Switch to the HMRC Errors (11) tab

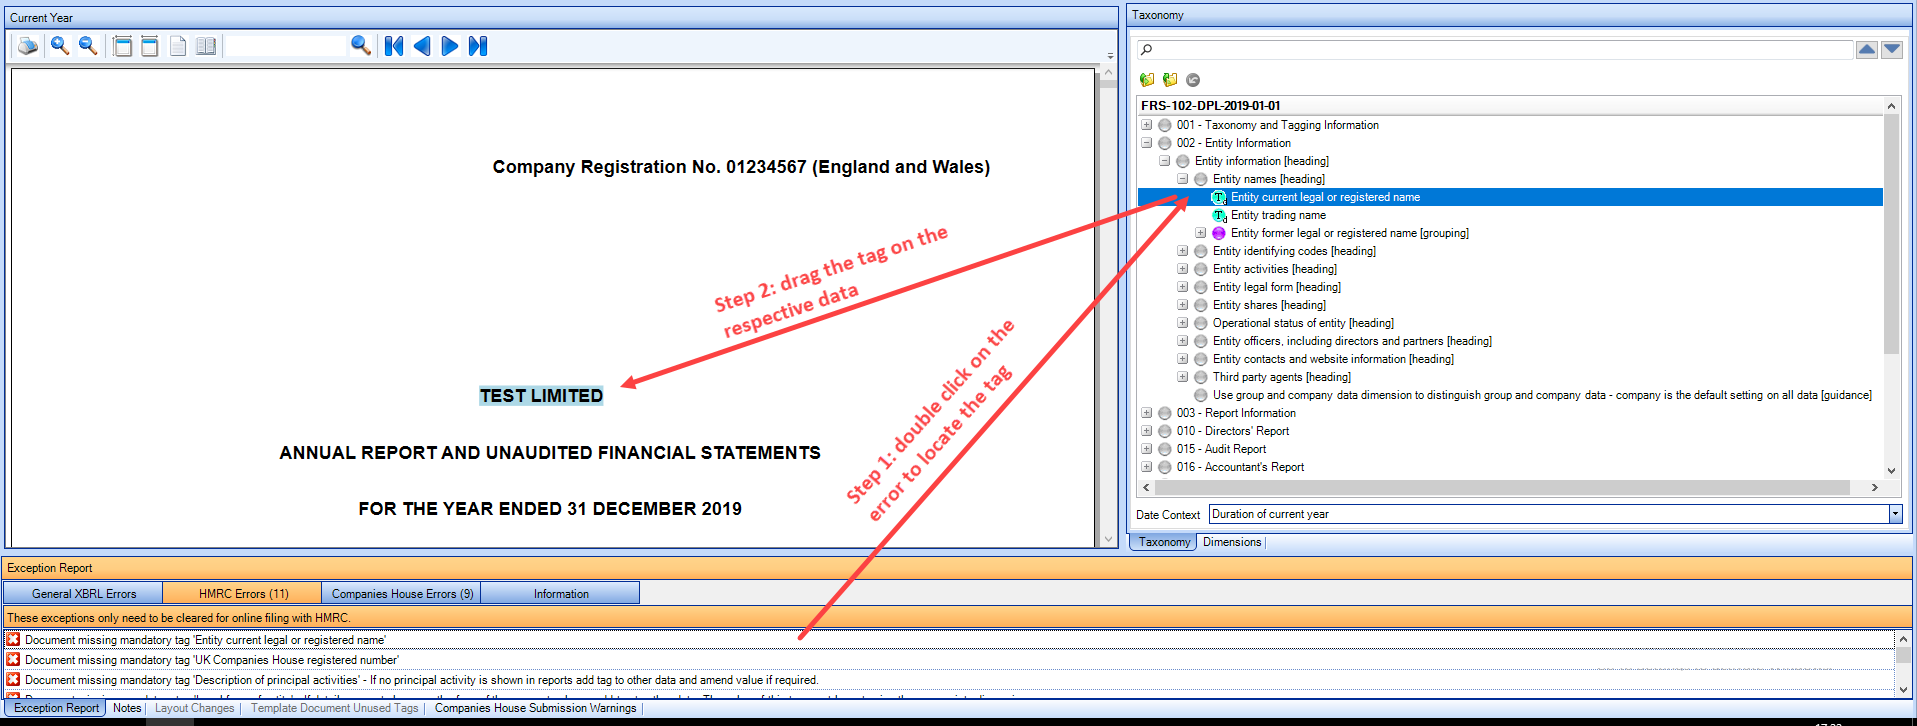click(x=243, y=593)
